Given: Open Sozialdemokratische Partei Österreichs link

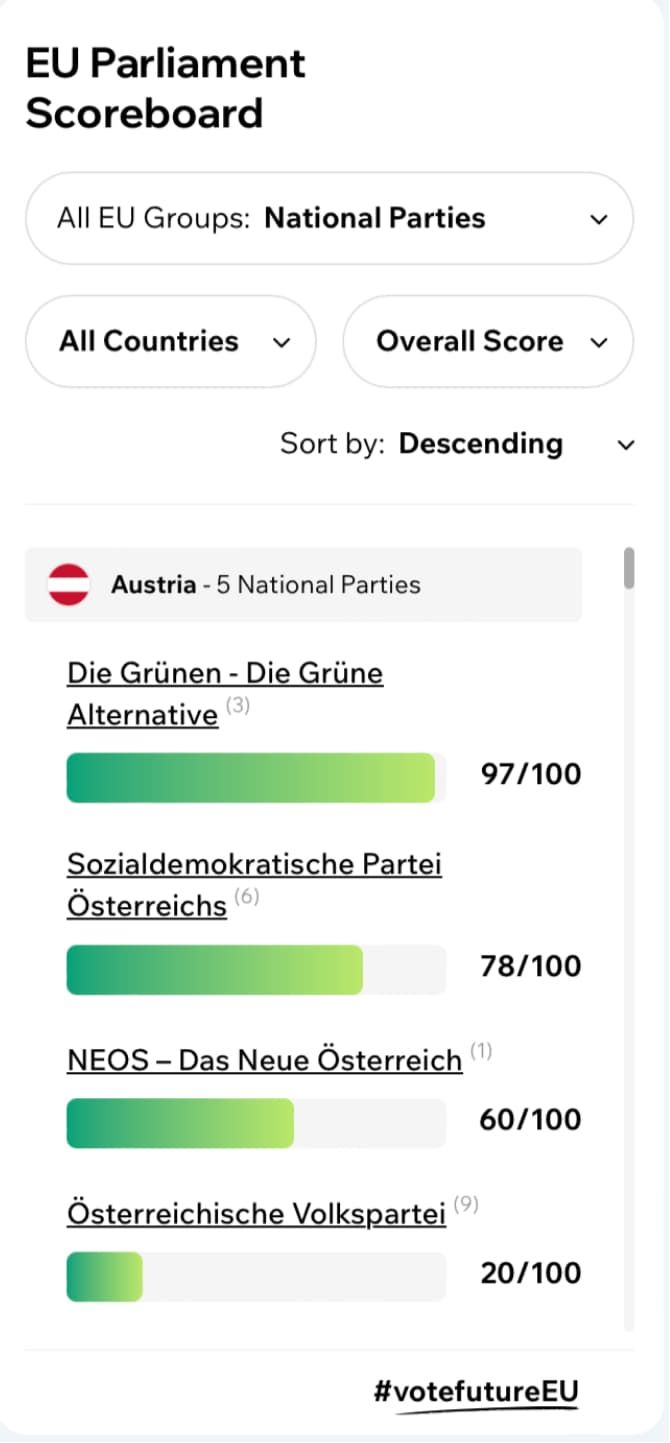Looking at the screenshot, I should pyautogui.click(x=254, y=884).
